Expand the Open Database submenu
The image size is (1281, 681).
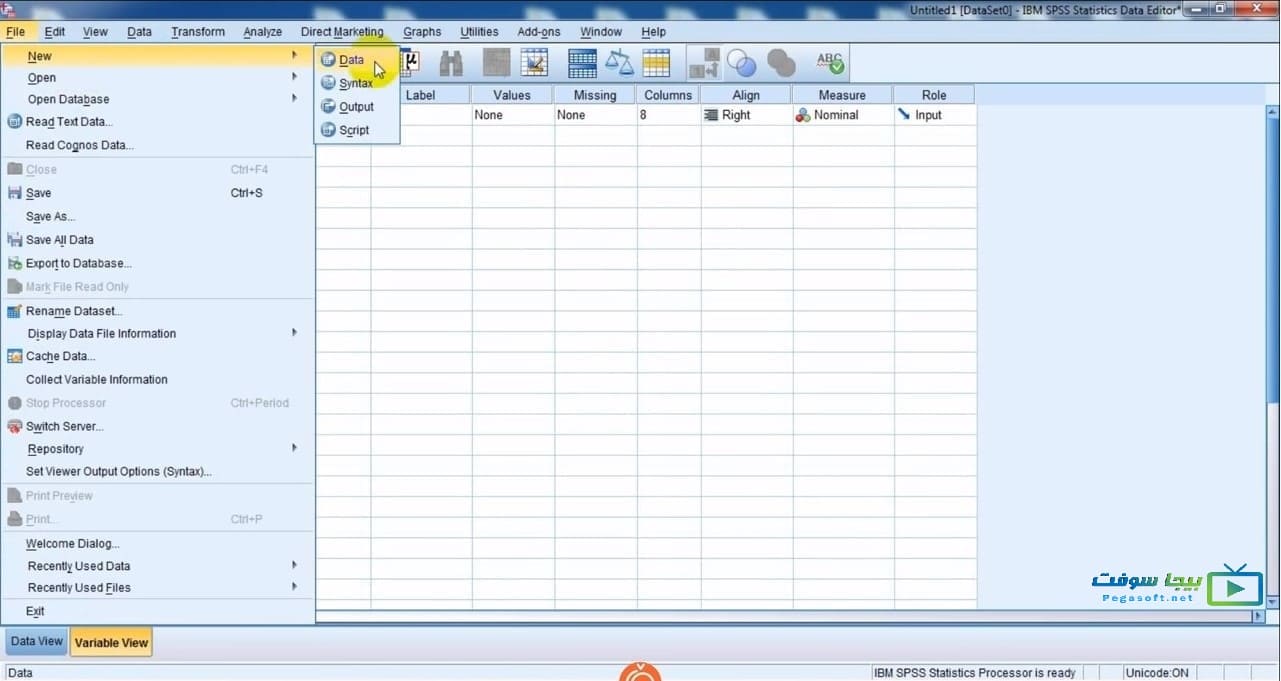pos(157,99)
